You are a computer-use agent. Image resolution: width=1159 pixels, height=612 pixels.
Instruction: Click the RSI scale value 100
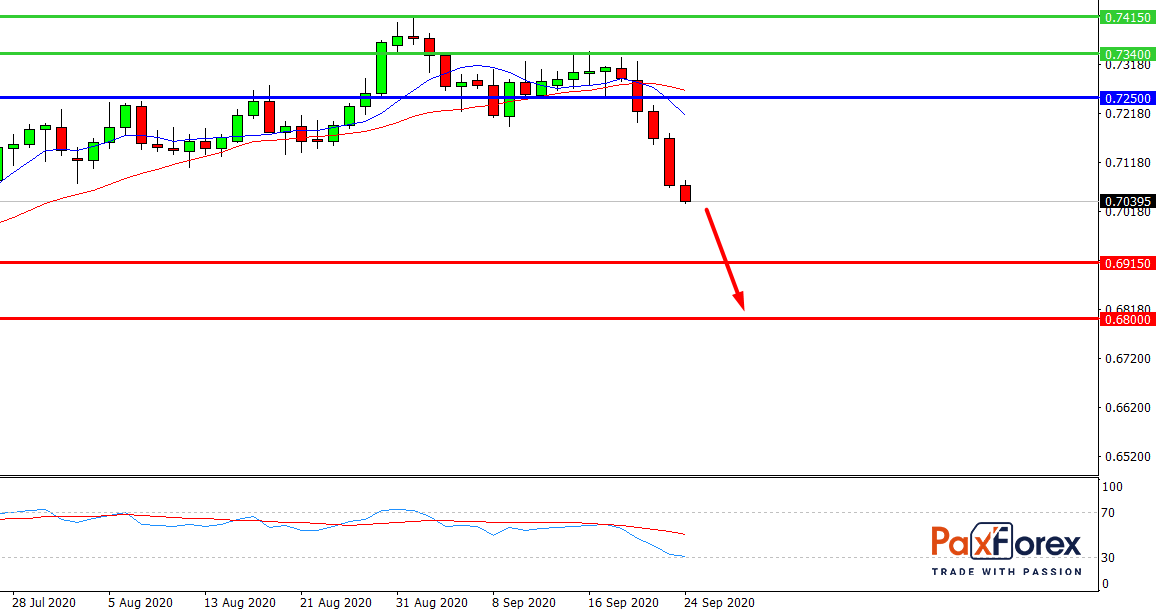tap(1112, 486)
